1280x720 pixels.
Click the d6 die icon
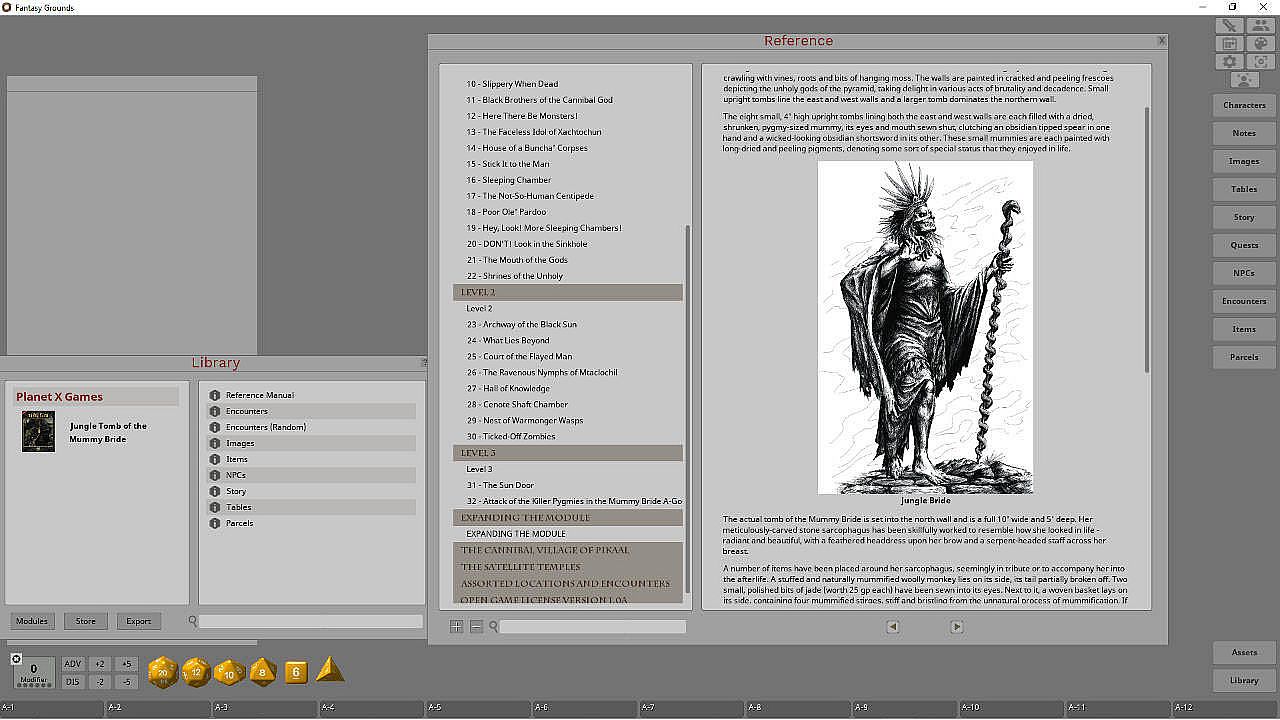coord(295,672)
